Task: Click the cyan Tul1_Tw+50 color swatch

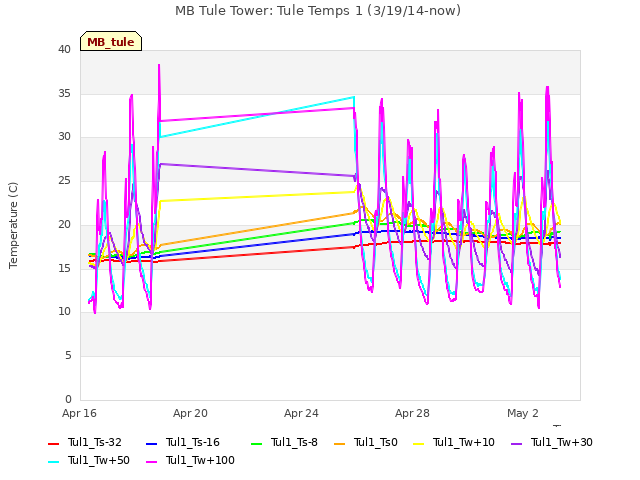Action: [x=53, y=461]
